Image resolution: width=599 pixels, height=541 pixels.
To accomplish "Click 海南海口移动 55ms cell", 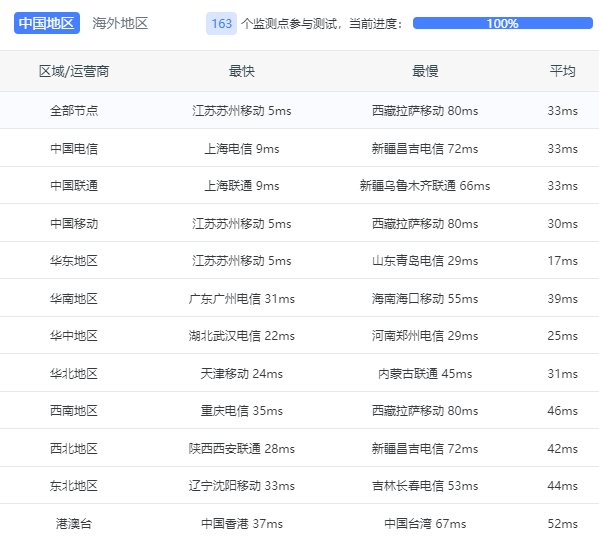I will pyautogui.click(x=425, y=298).
